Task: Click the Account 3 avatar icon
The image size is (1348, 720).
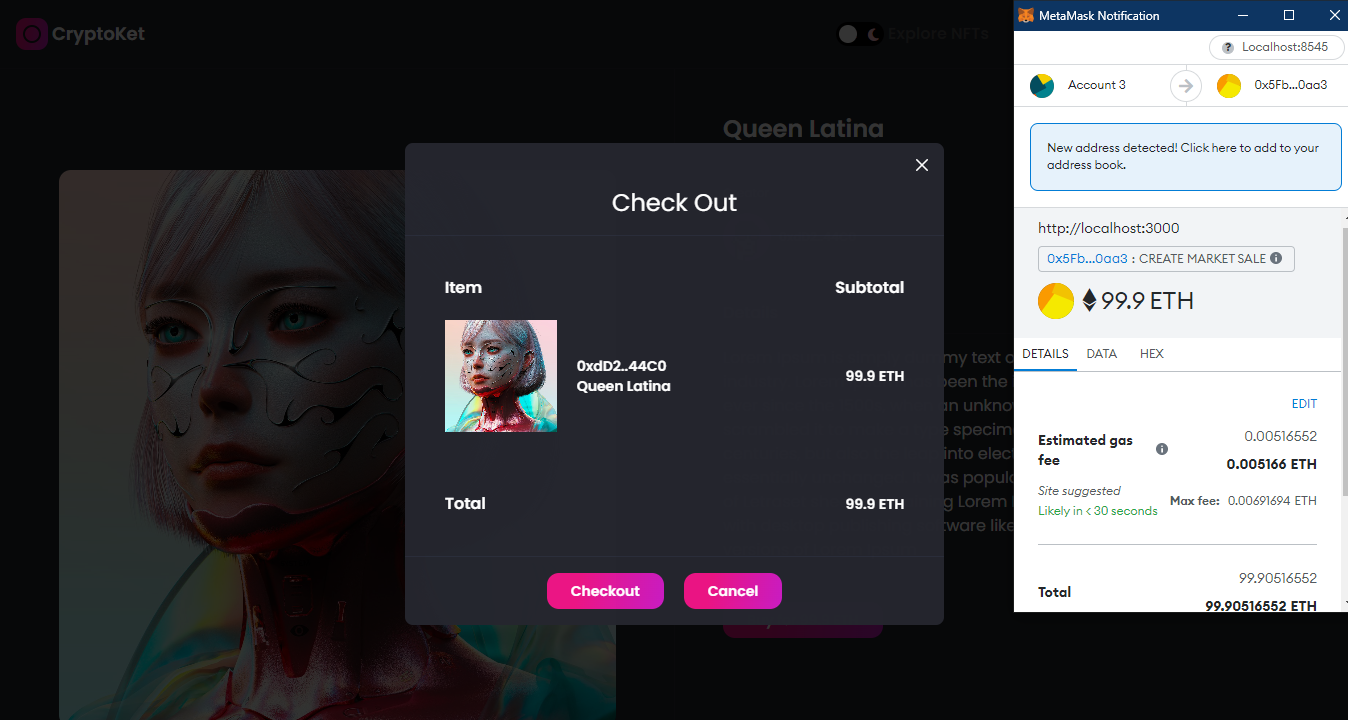Action: click(x=1042, y=86)
